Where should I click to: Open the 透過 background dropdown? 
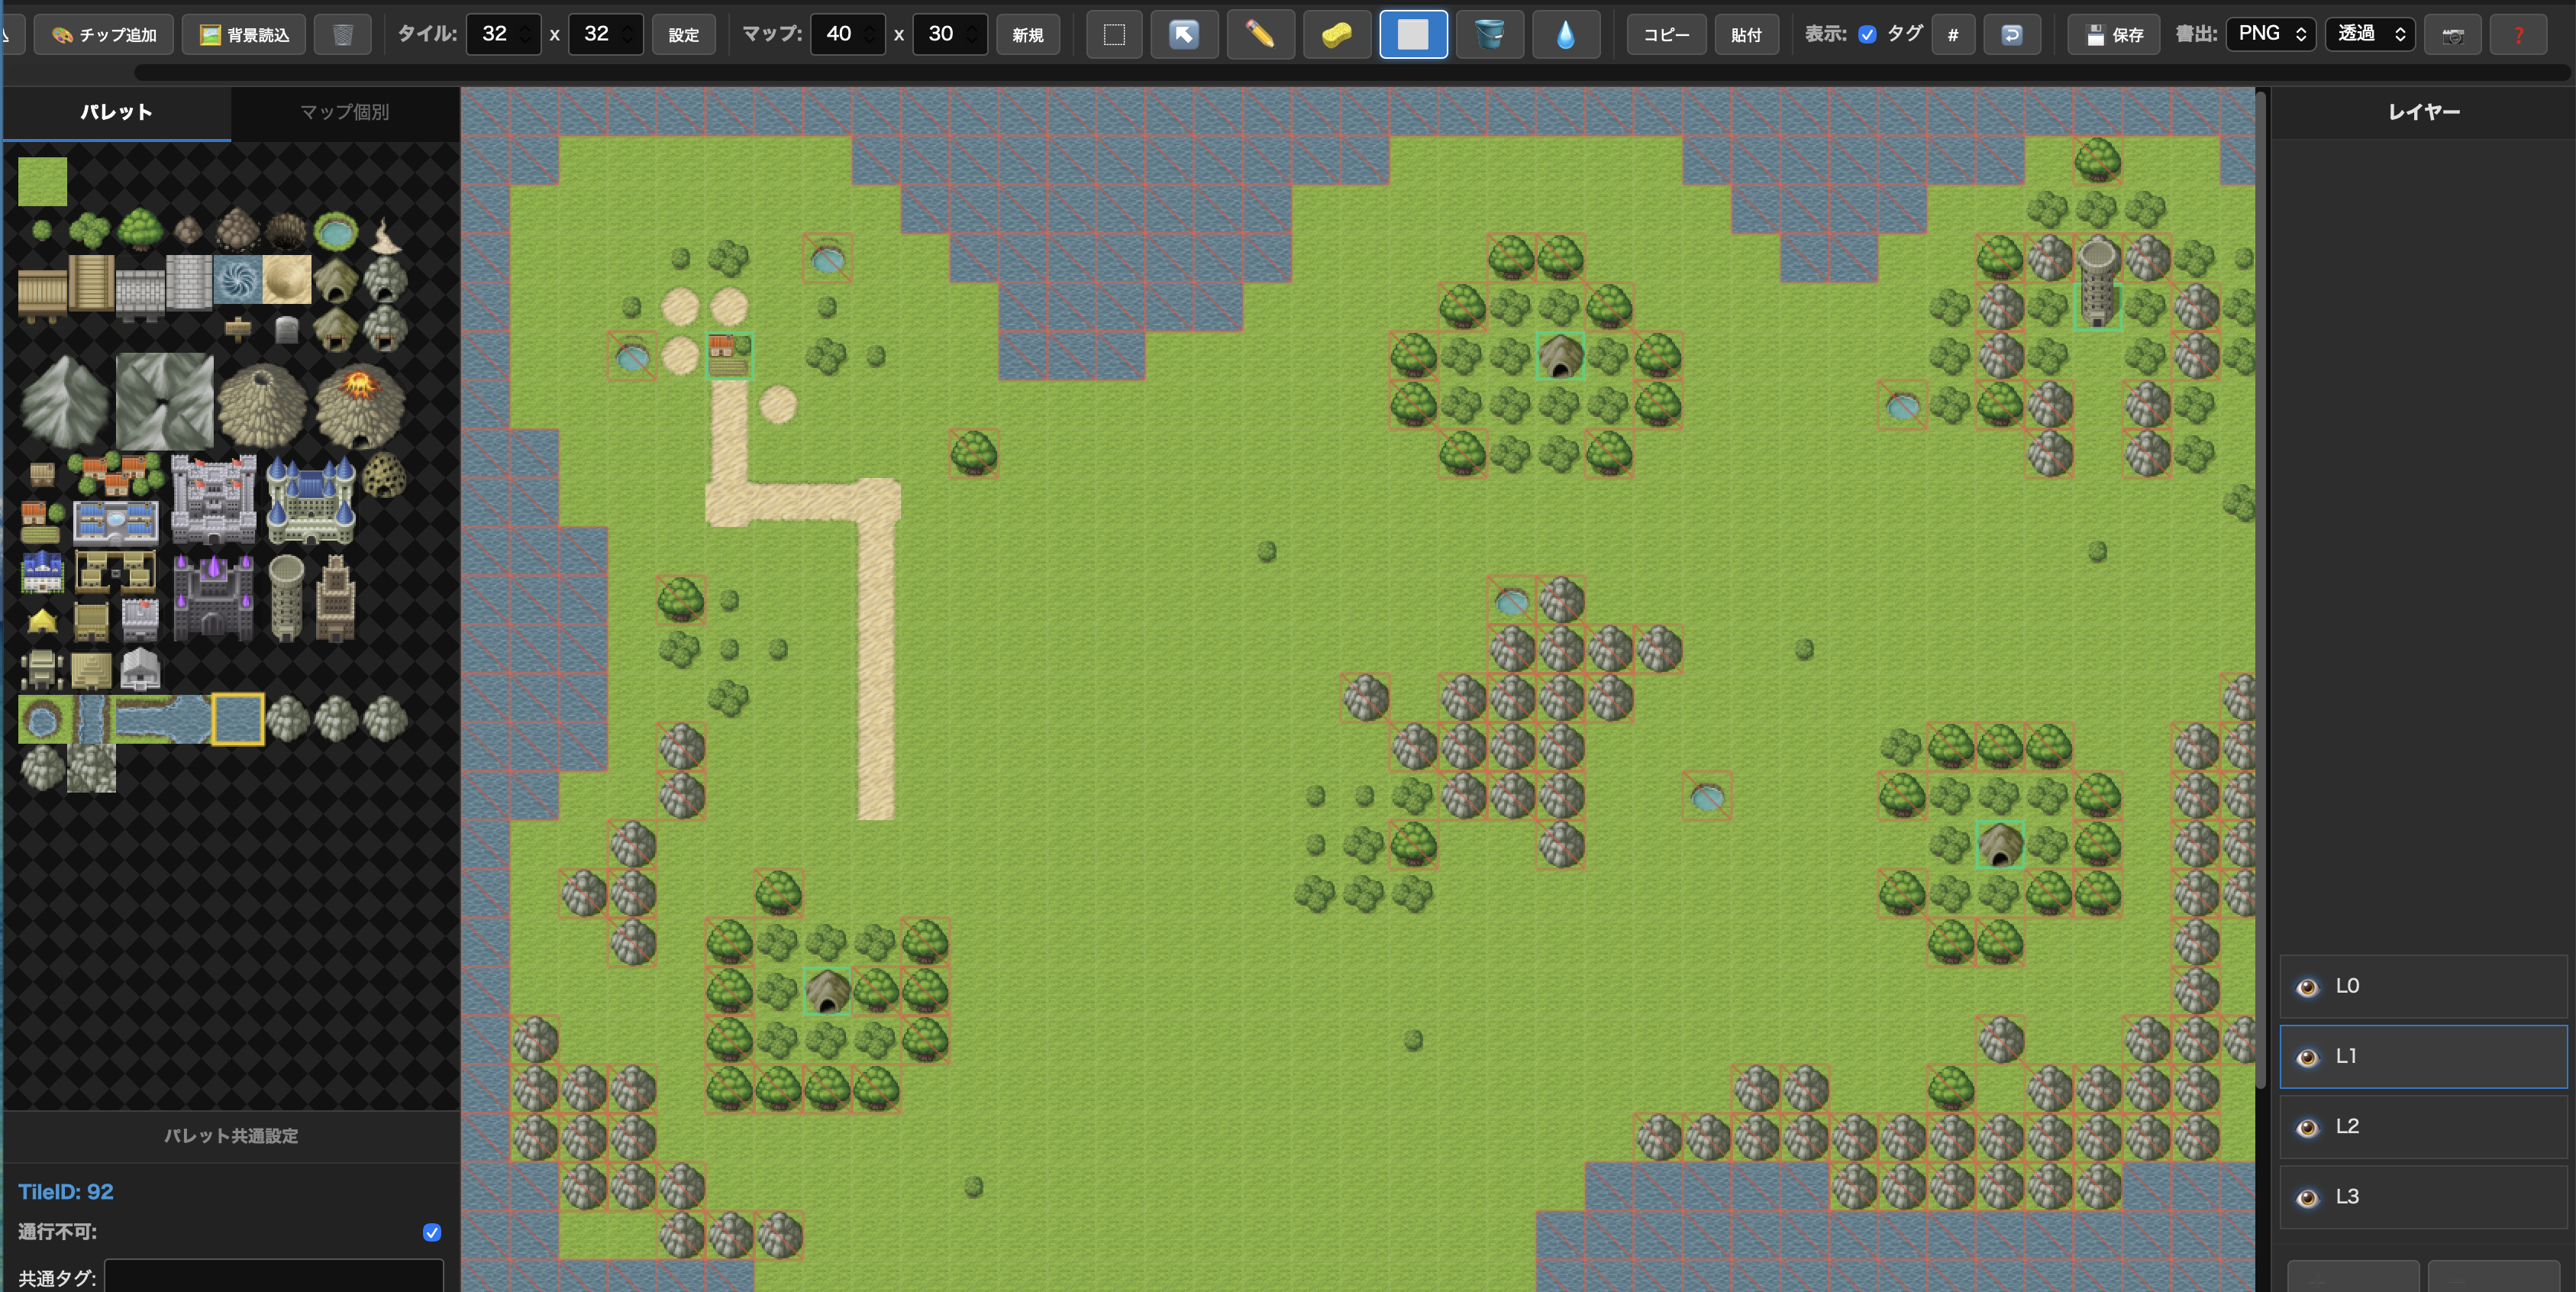(2370, 35)
